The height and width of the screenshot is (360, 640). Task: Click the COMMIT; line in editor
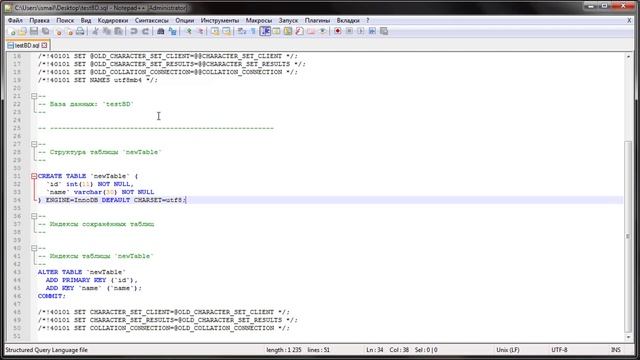click(51, 296)
